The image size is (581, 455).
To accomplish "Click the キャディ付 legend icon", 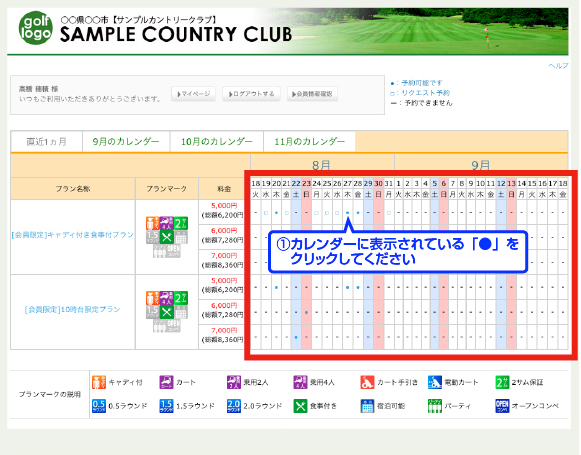I will [x=99, y=382].
